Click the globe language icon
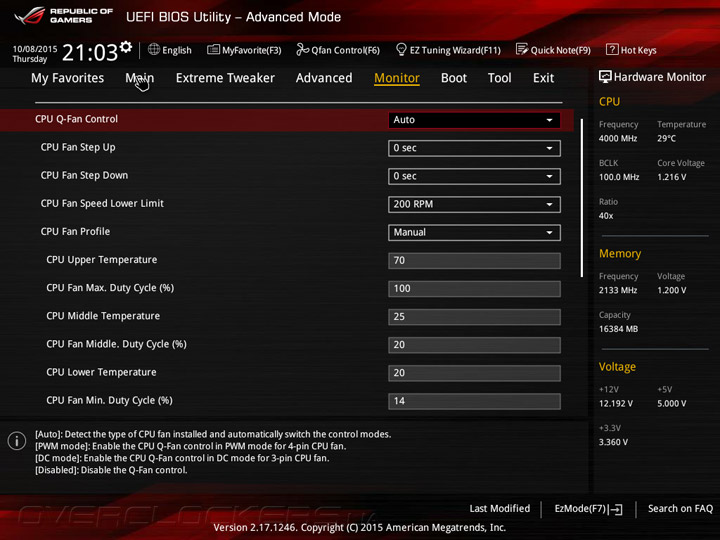This screenshot has height=540, width=720. click(154, 49)
